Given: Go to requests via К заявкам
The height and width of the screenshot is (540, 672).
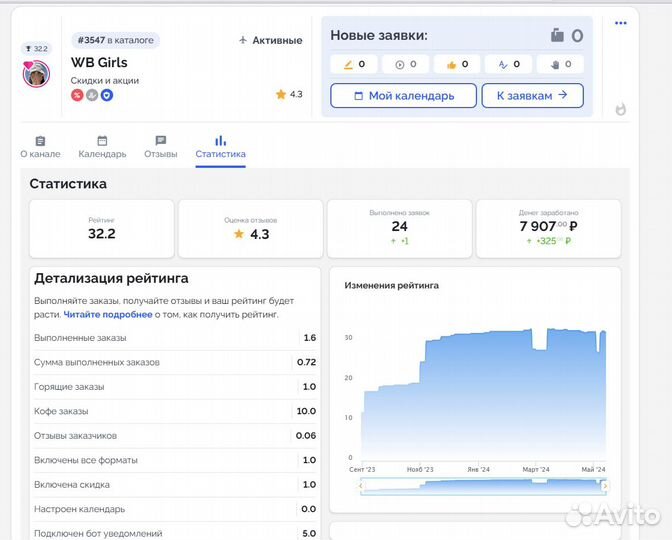Looking at the screenshot, I should click(x=532, y=96).
